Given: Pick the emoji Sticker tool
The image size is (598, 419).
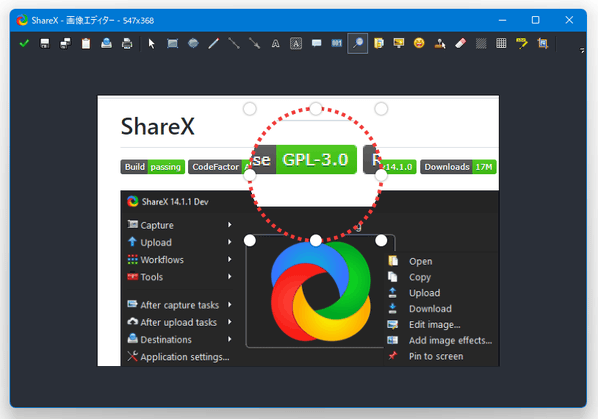Looking at the screenshot, I should [x=419, y=43].
